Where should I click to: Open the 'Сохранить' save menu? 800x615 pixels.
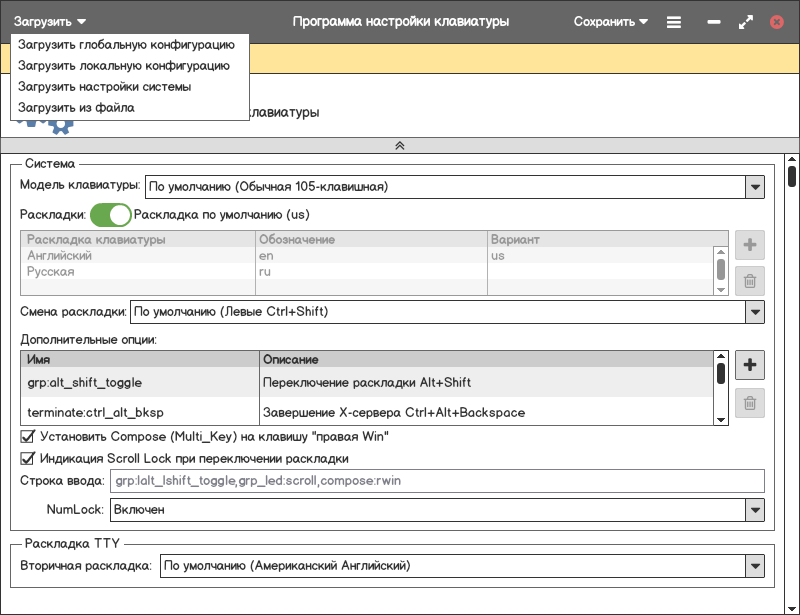[610, 21]
